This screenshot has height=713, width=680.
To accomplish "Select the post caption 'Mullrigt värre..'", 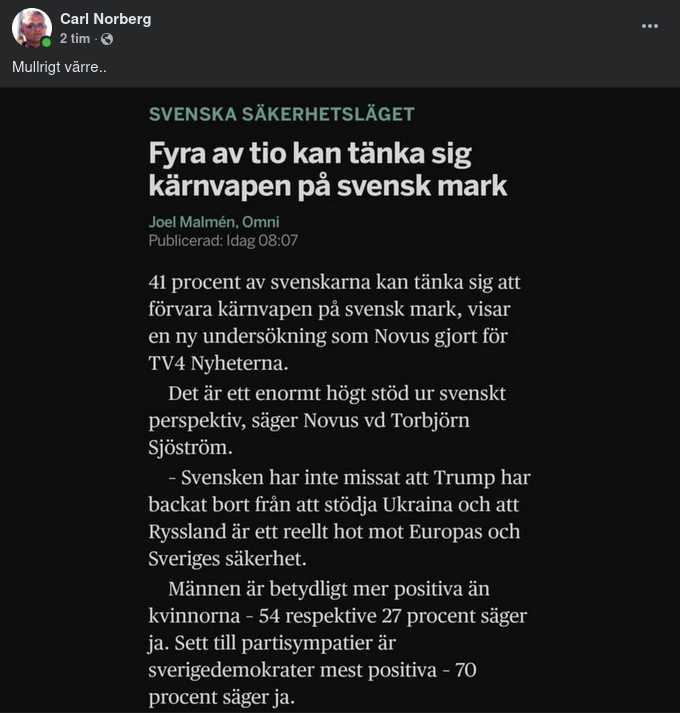I will coord(57,67).
